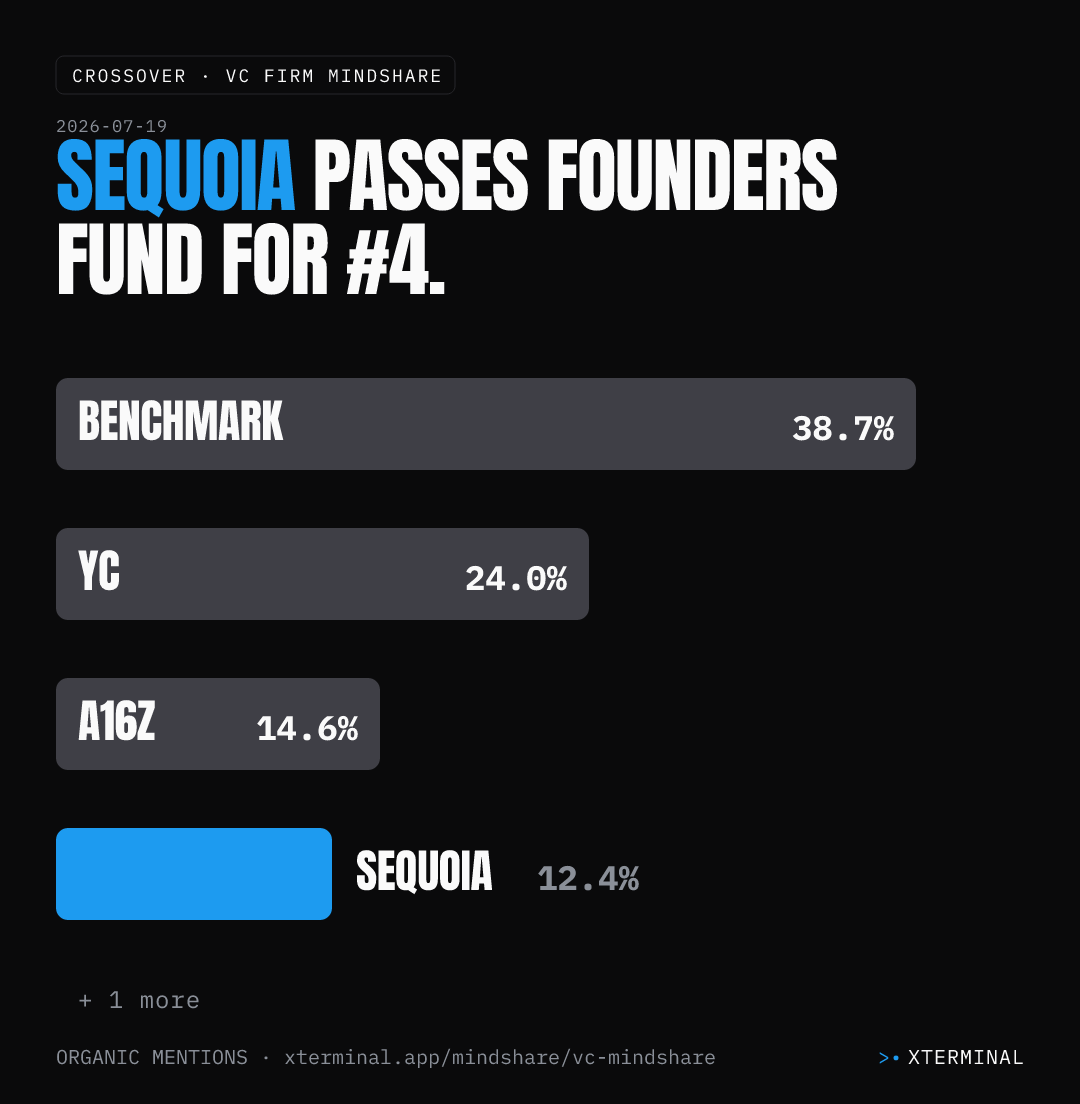Click the ORGANIC MENTIONS footer label
1080x1104 pixels.
[152, 1058]
